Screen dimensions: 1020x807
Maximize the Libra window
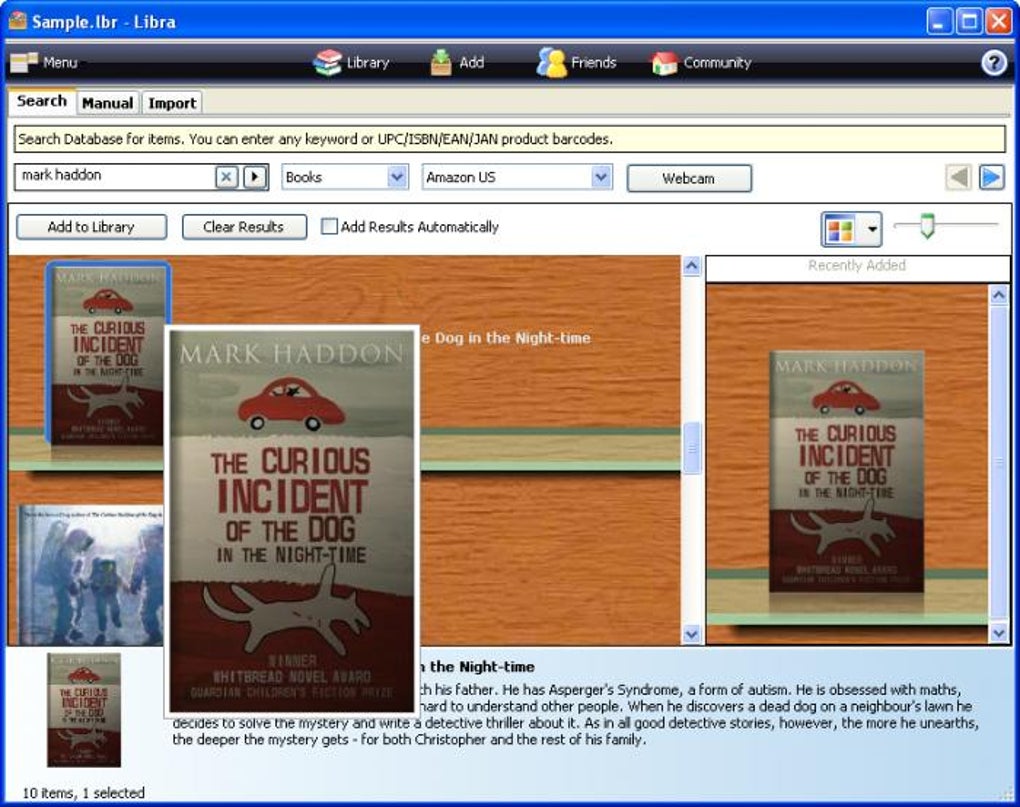[x=969, y=21]
